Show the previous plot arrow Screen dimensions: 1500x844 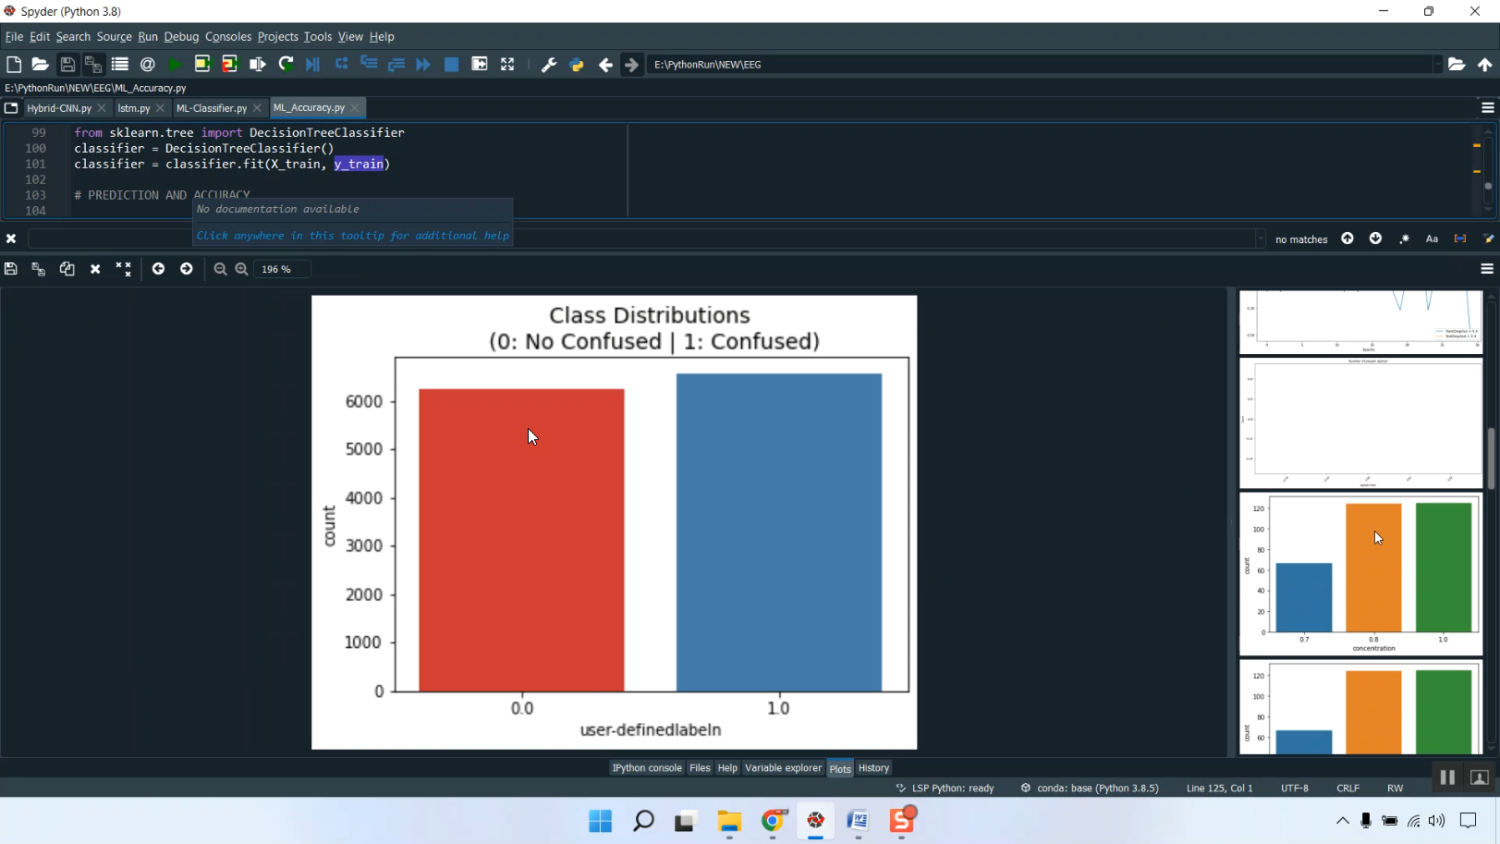[x=158, y=269]
